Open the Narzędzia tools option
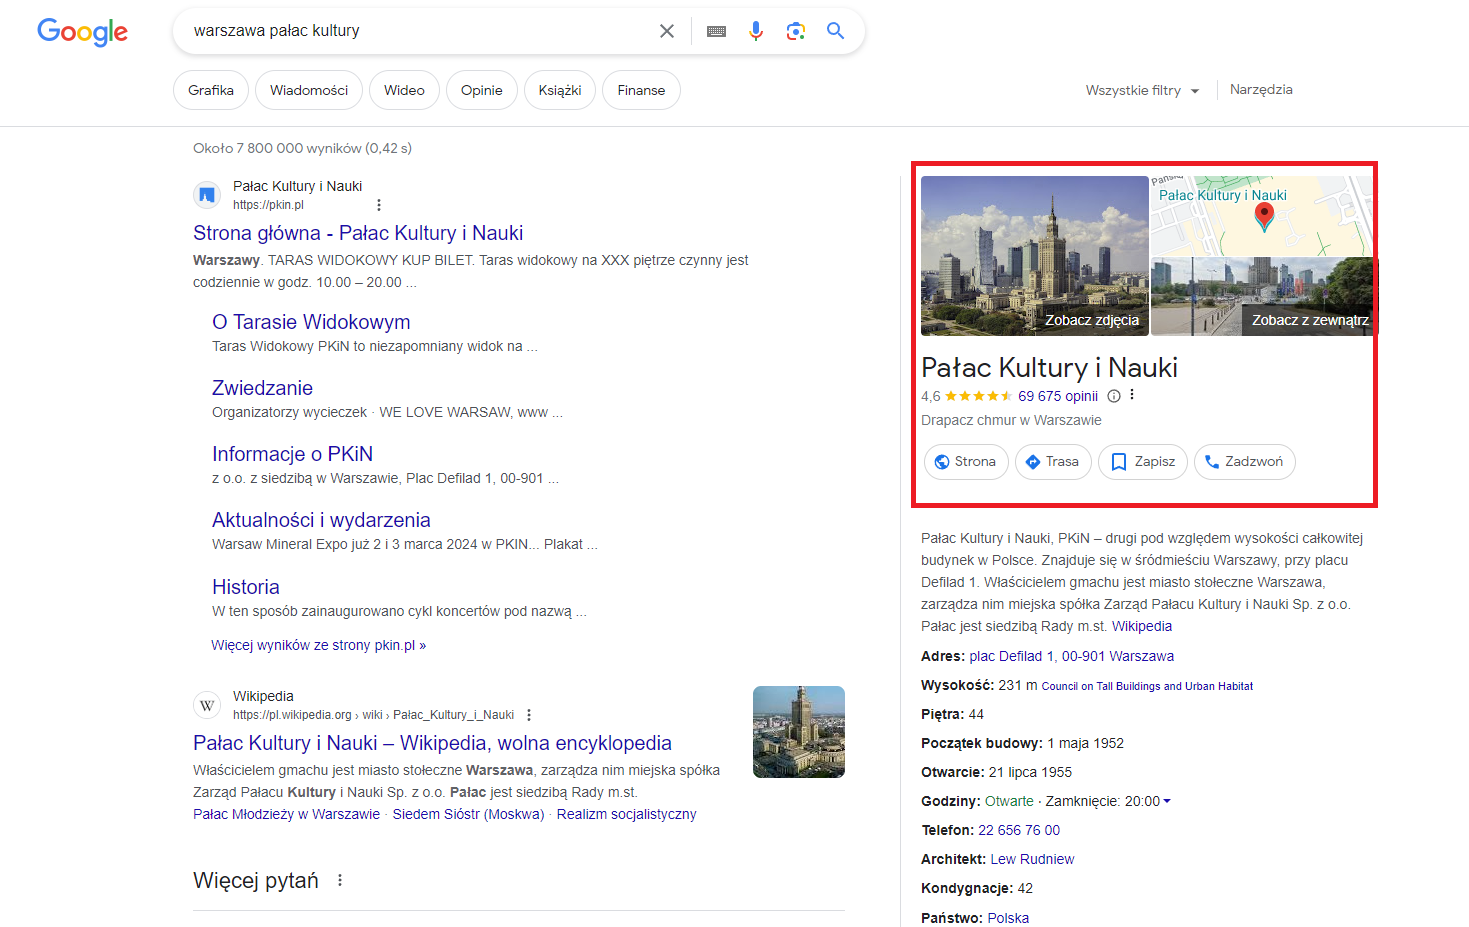 pos(1261,89)
